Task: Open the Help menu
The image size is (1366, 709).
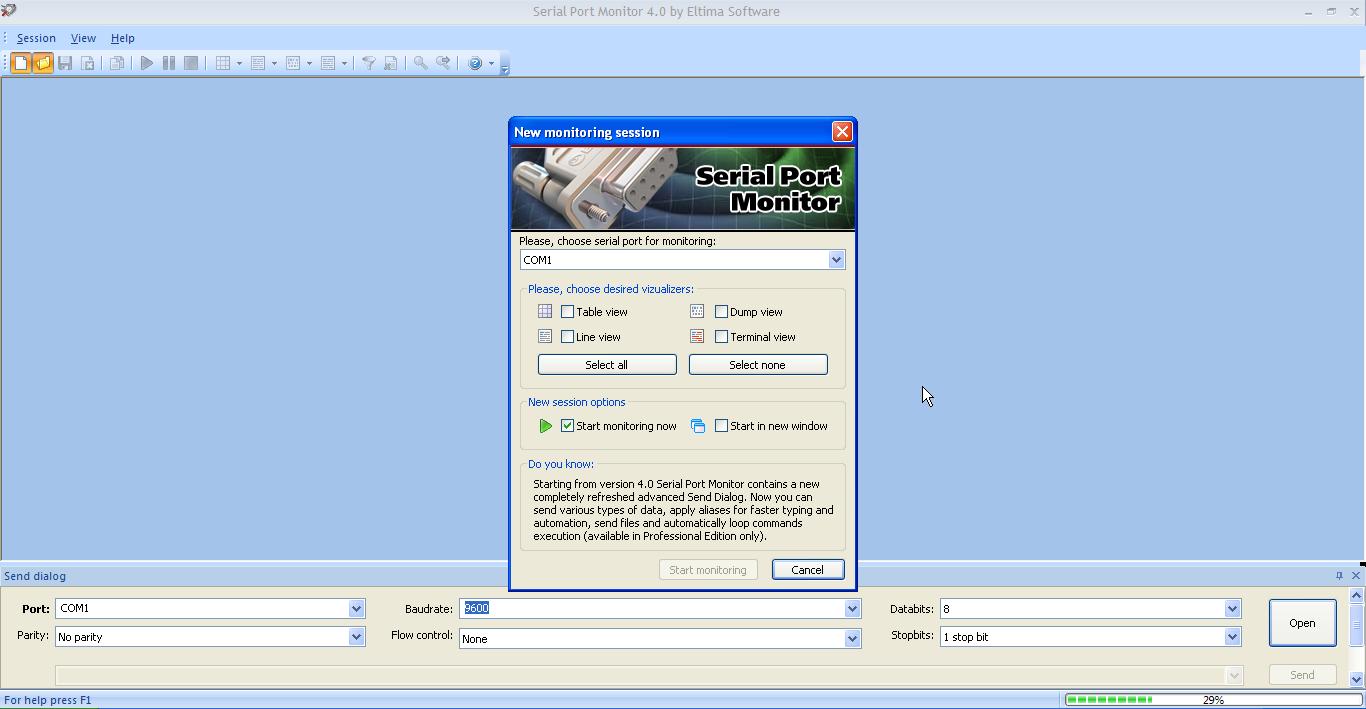Action: (122, 38)
